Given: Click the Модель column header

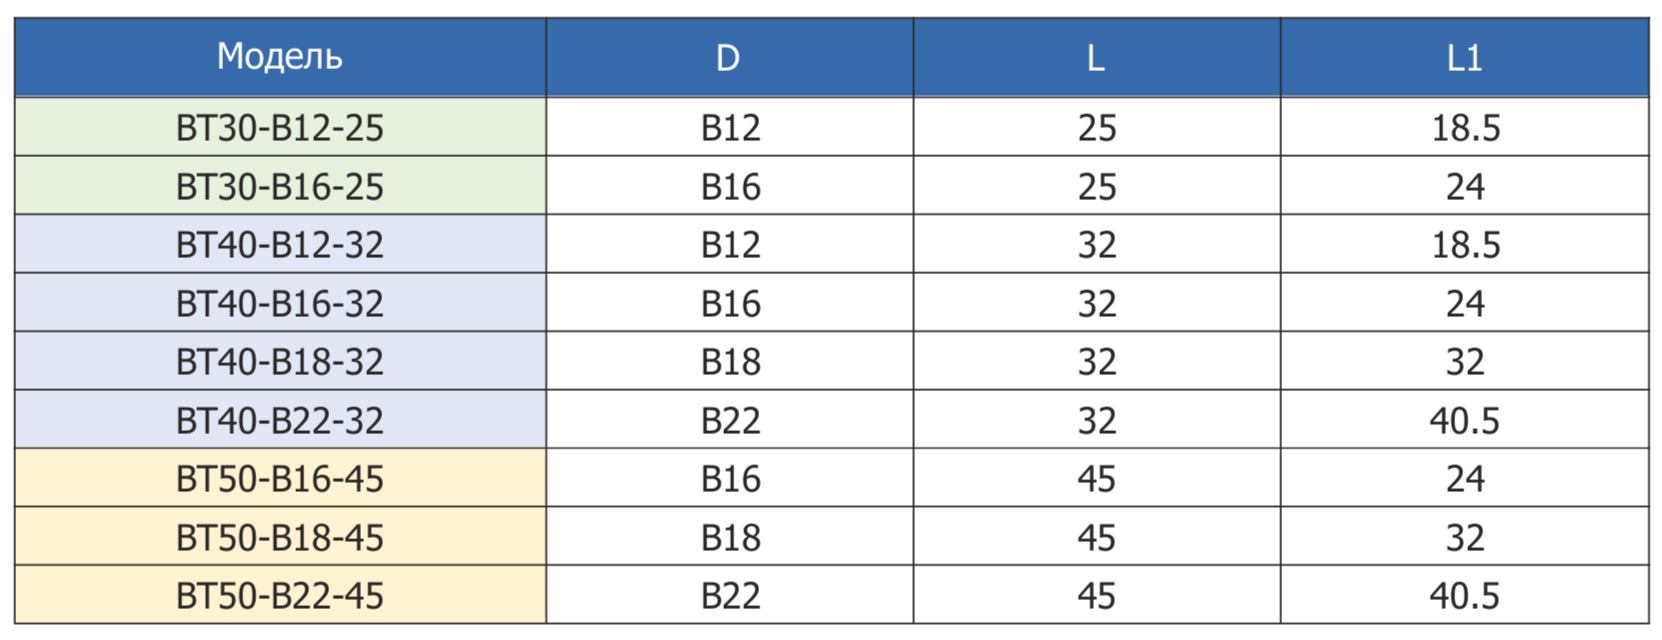Looking at the screenshot, I should (x=280, y=57).
